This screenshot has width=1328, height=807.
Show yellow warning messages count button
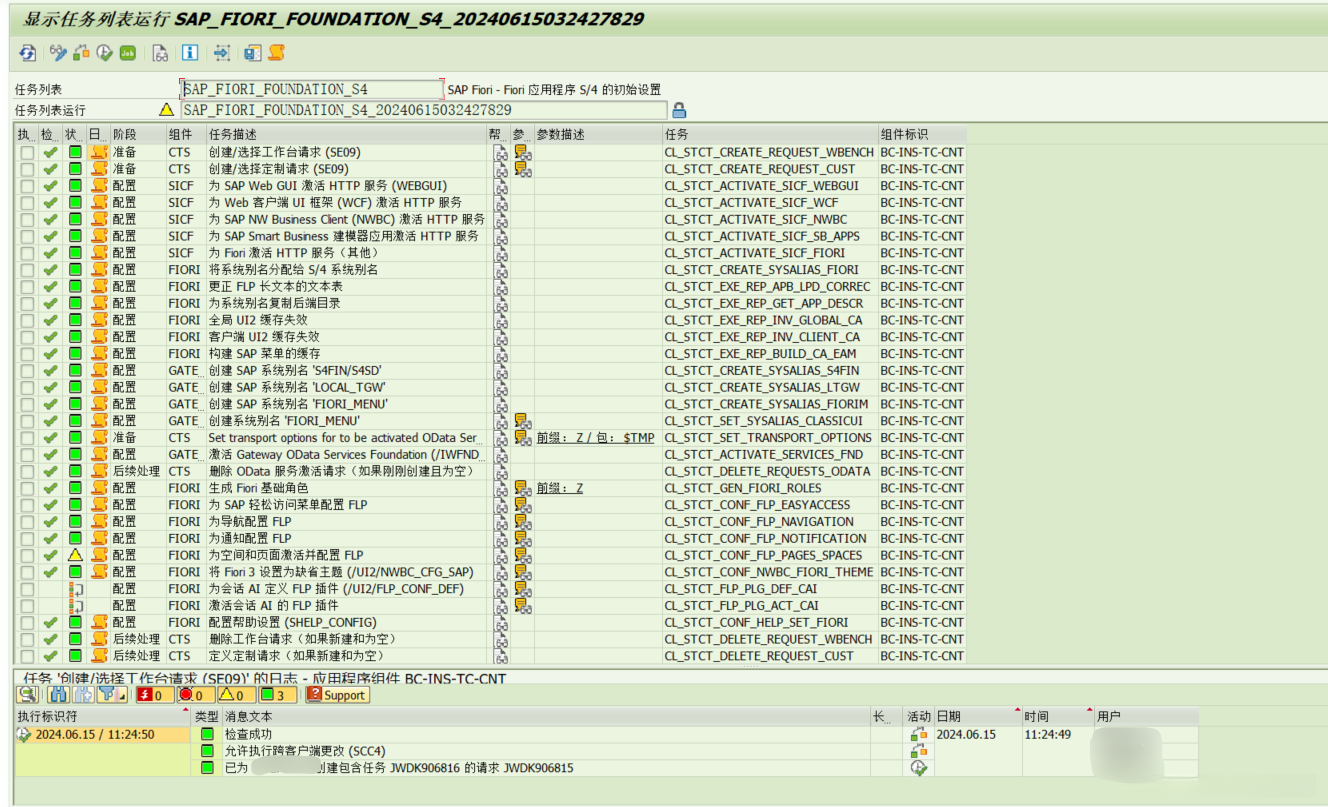coord(235,695)
